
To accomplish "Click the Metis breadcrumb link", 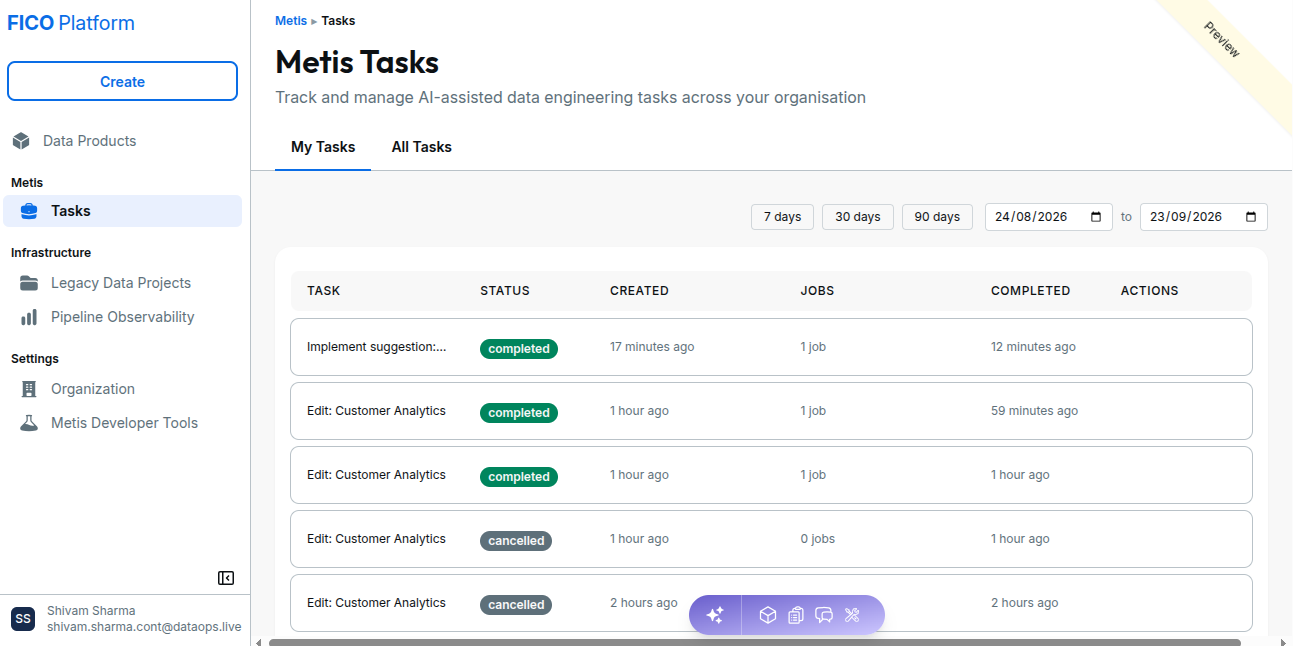I will pos(291,21).
